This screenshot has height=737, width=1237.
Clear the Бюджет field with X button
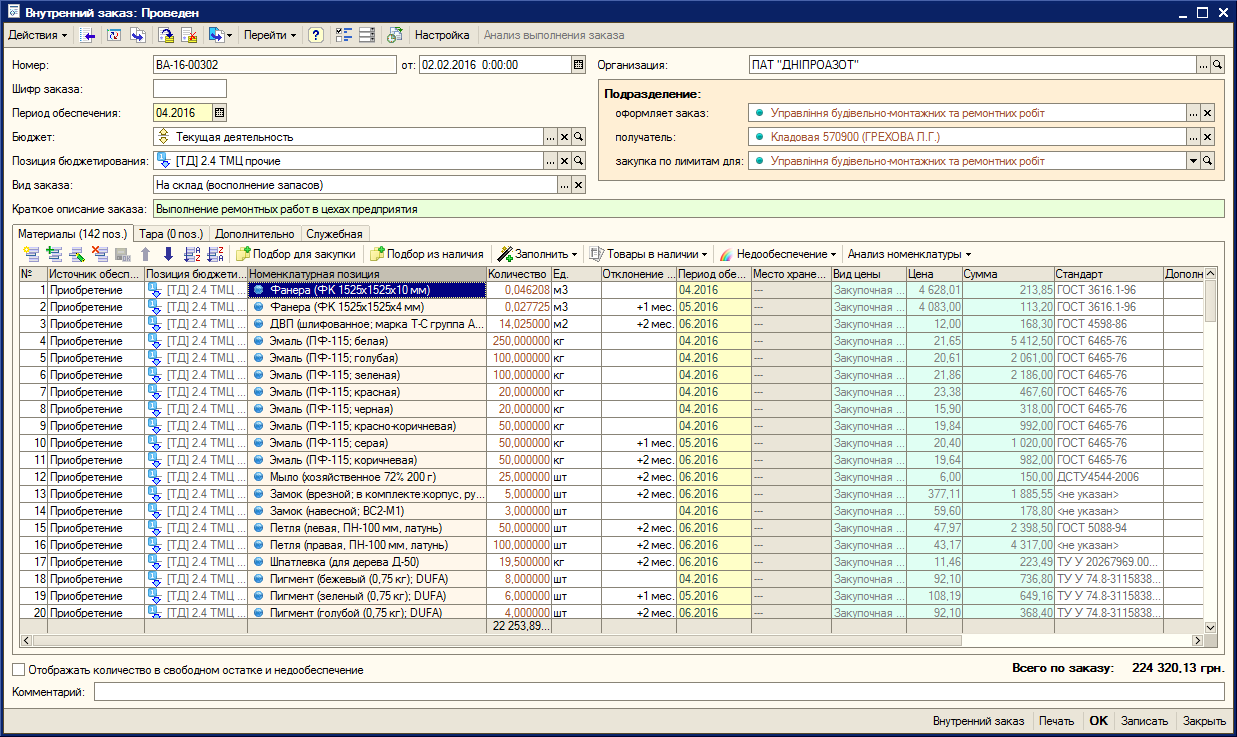coord(564,137)
